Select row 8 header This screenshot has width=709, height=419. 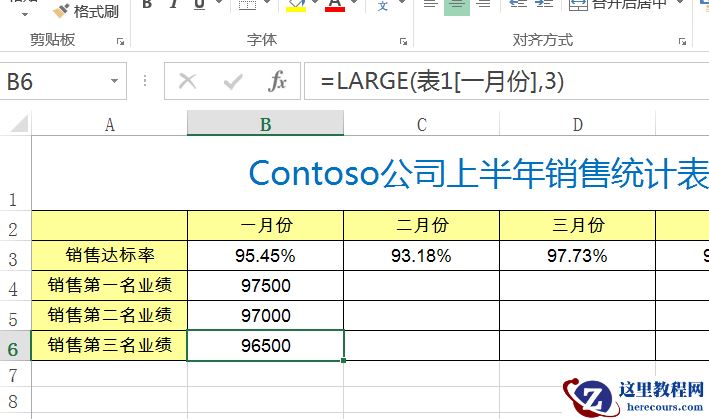[15, 400]
